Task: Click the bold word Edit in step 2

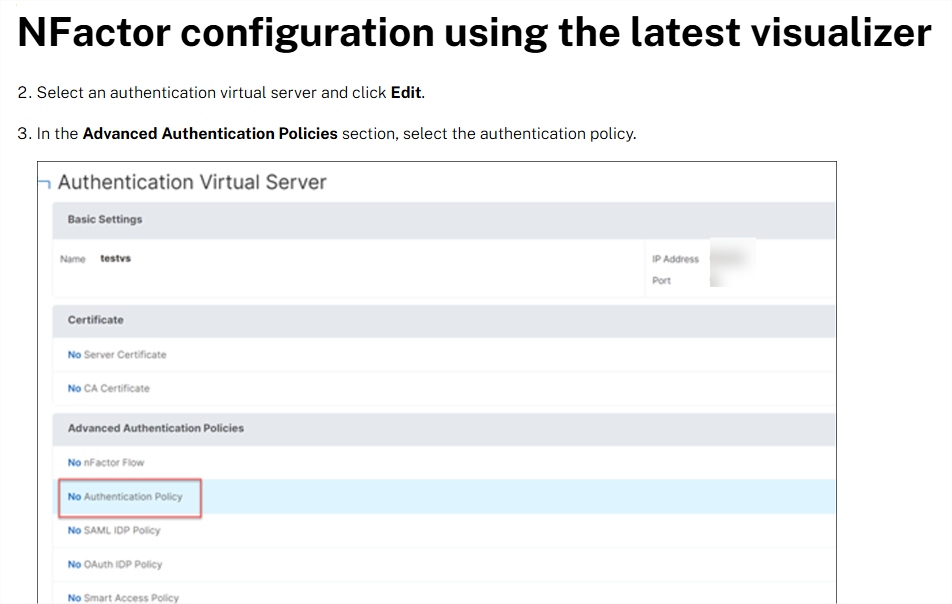Action: [406, 92]
